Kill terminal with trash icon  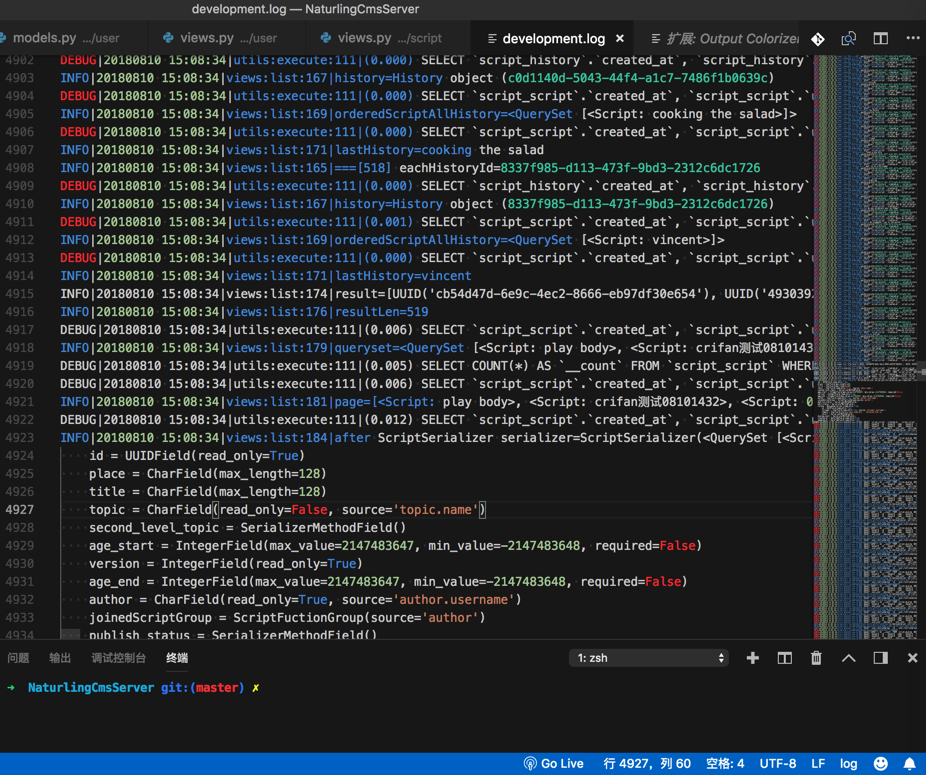click(816, 658)
